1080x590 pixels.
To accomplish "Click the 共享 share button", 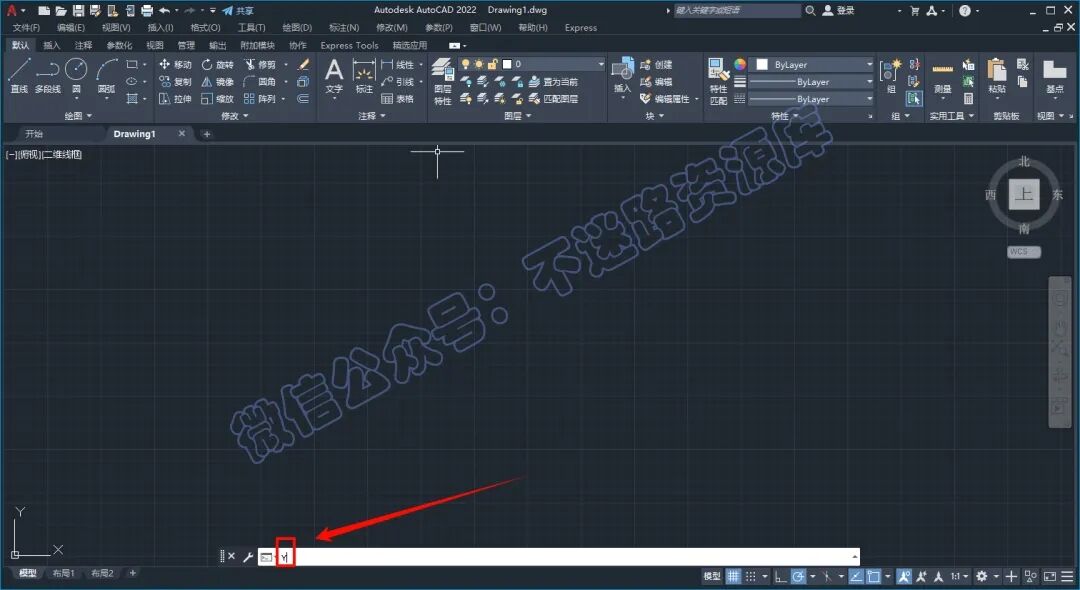I will pos(238,10).
